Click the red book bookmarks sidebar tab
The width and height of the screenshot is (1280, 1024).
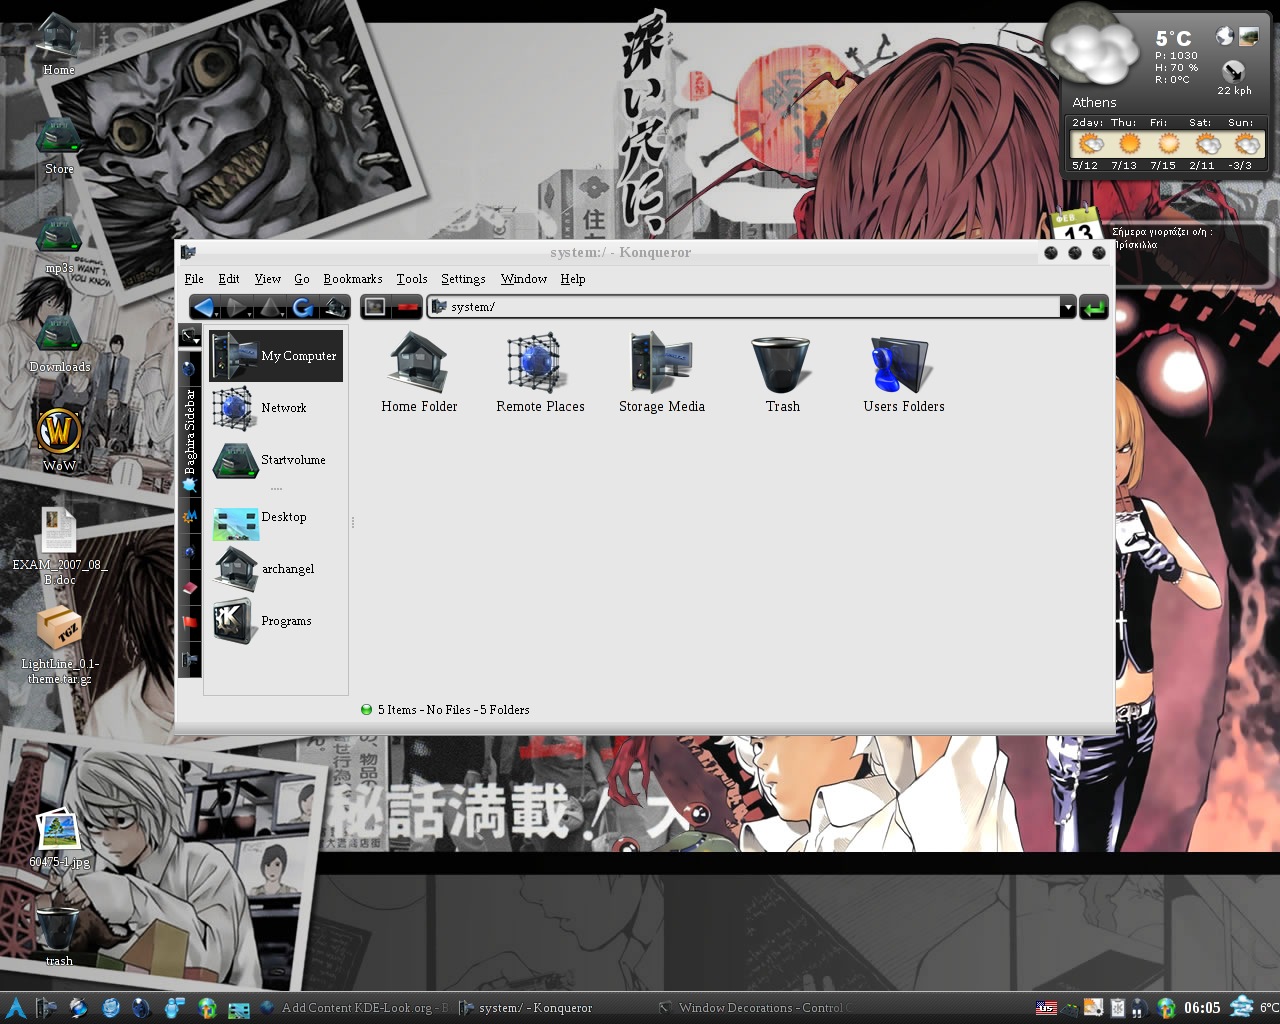[190, 588]
